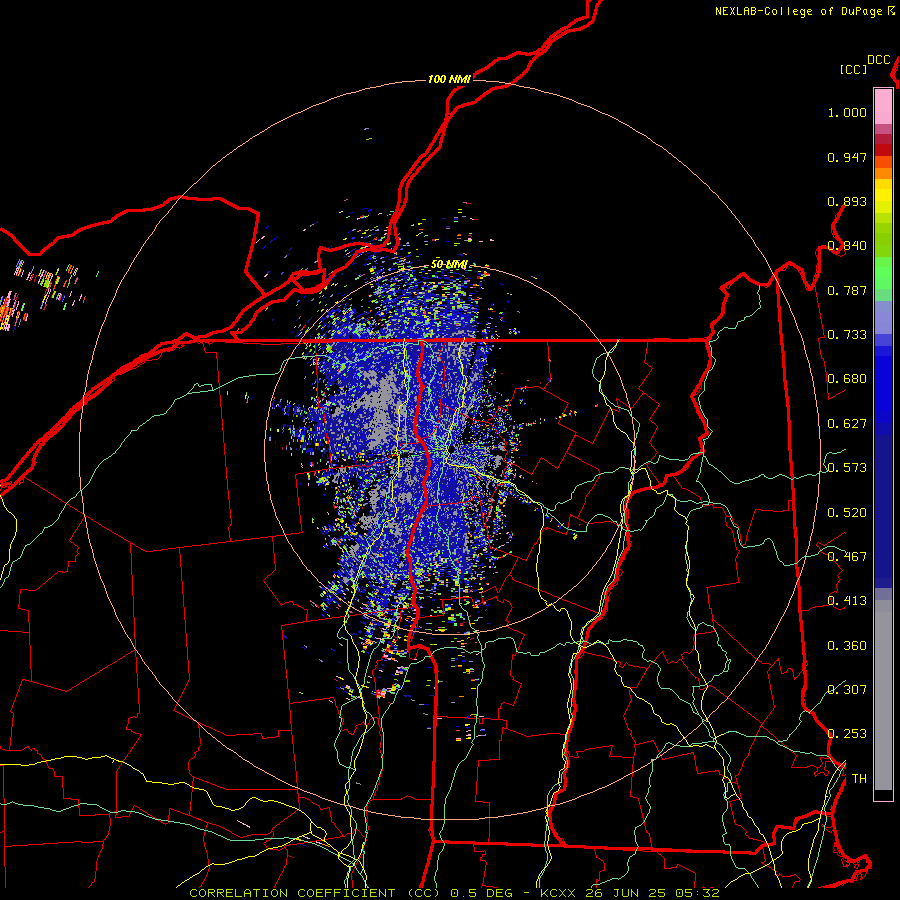Screen dimensions: 900x900
Task: Select the 0.787 scale value
Action: [x=847, y=290]
